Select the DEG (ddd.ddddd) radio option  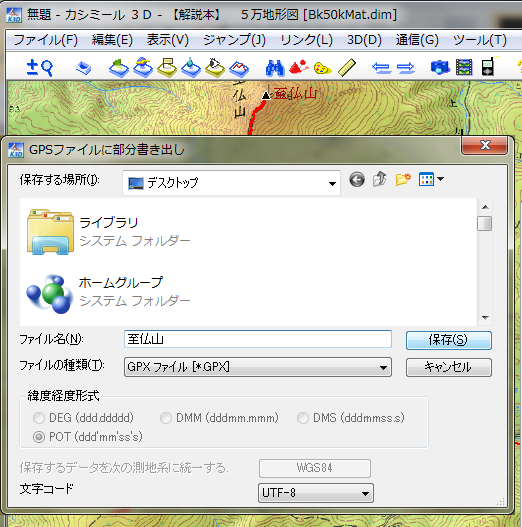[x=39, y=418]
